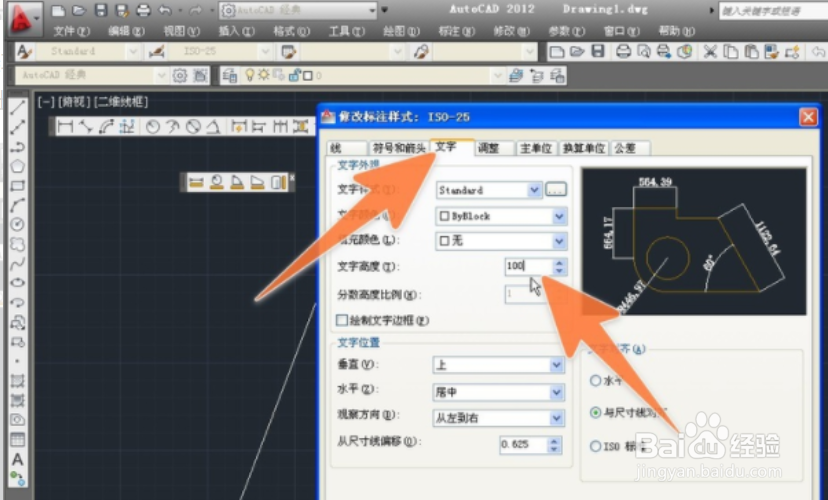
Task: Toggle layer 0 freeze sun icon
Action: [264, 75]
